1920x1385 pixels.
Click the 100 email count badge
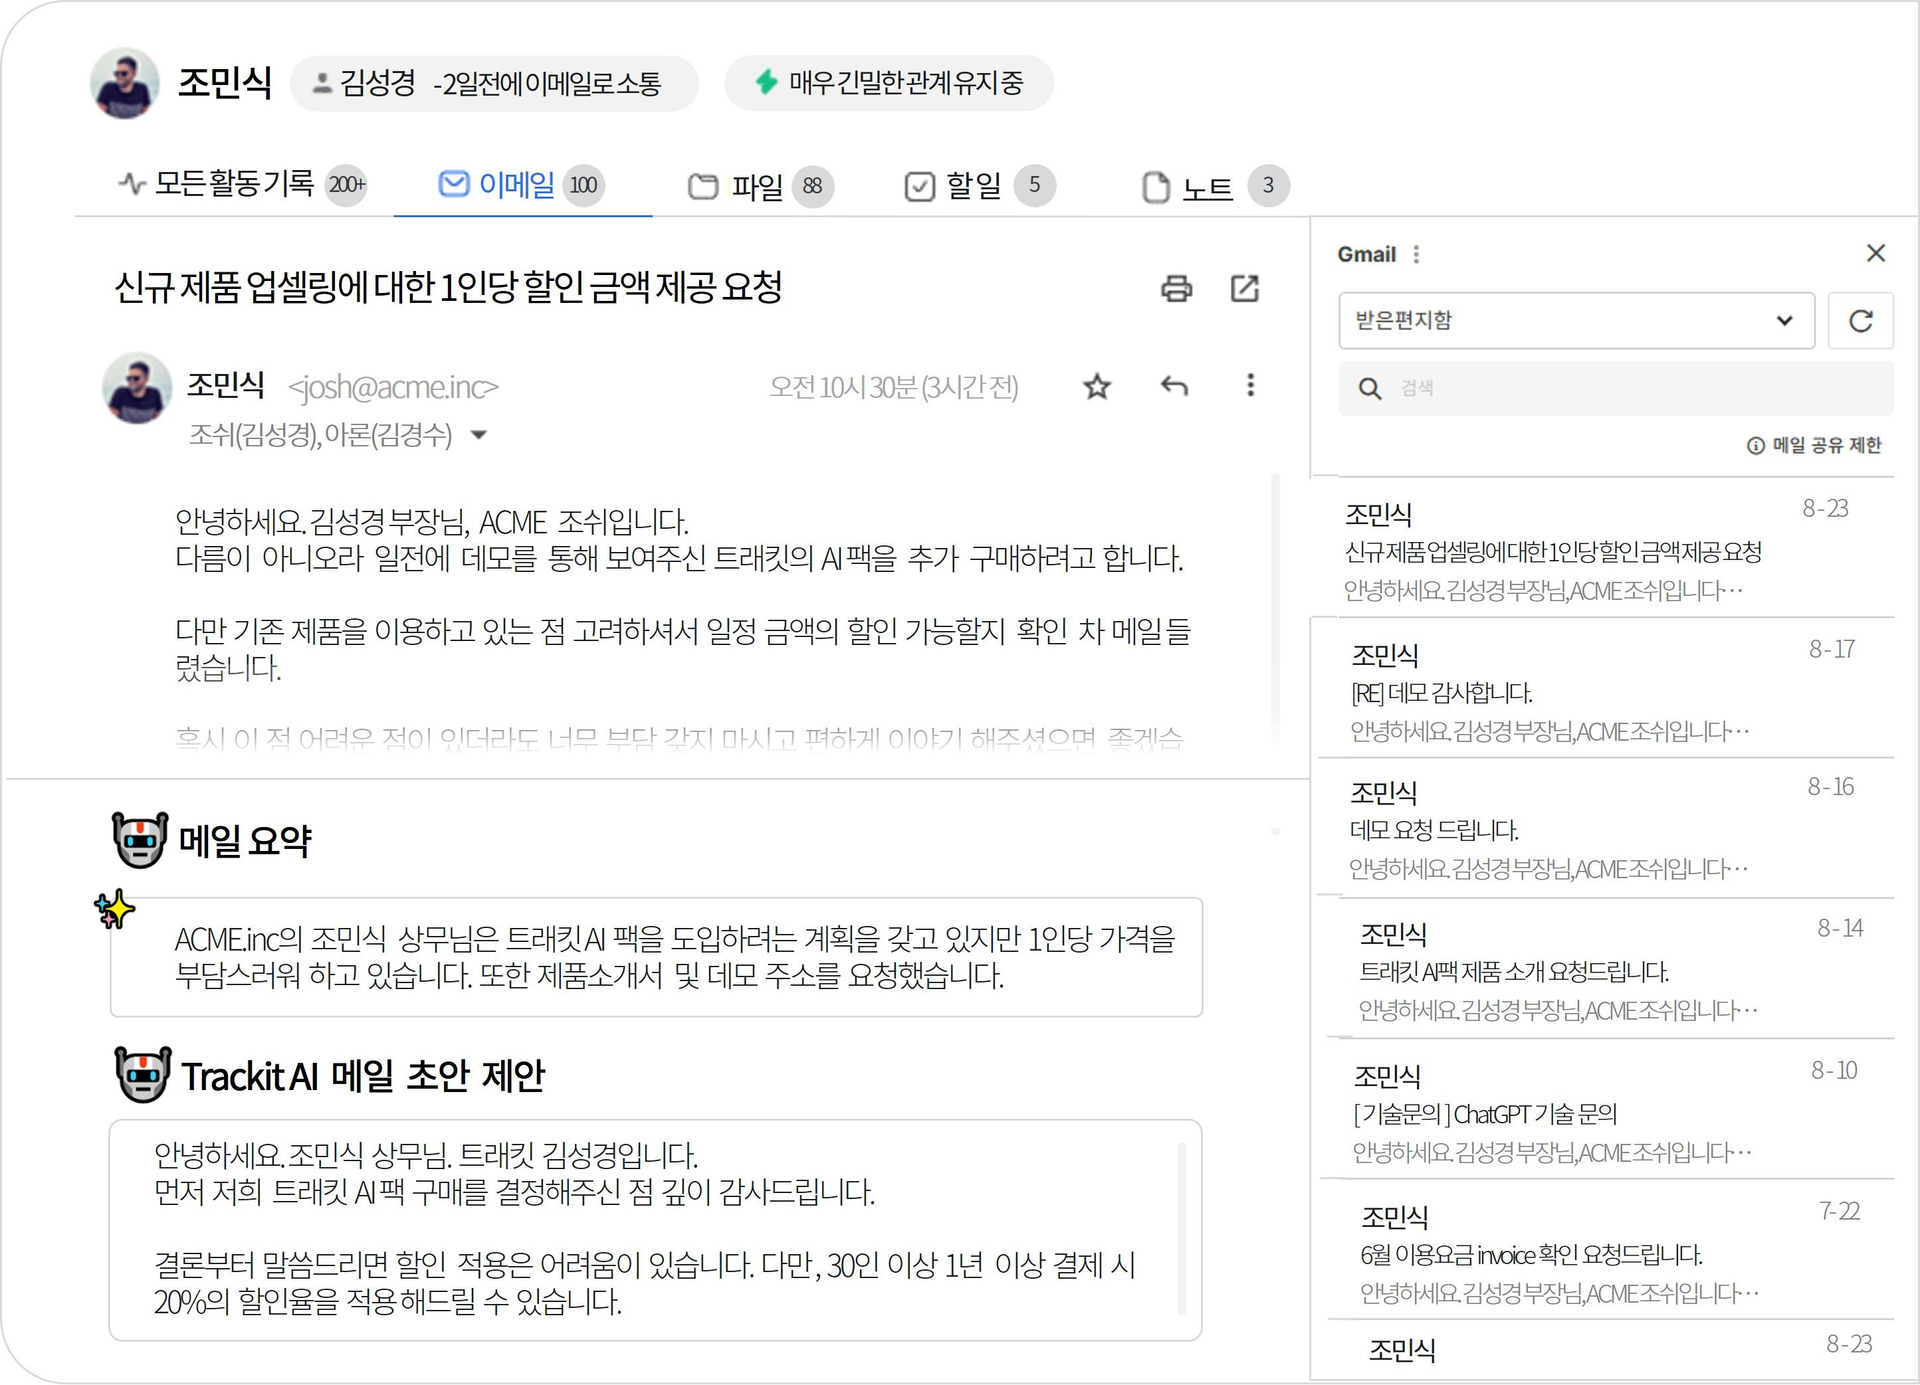(x=584, y=185)
